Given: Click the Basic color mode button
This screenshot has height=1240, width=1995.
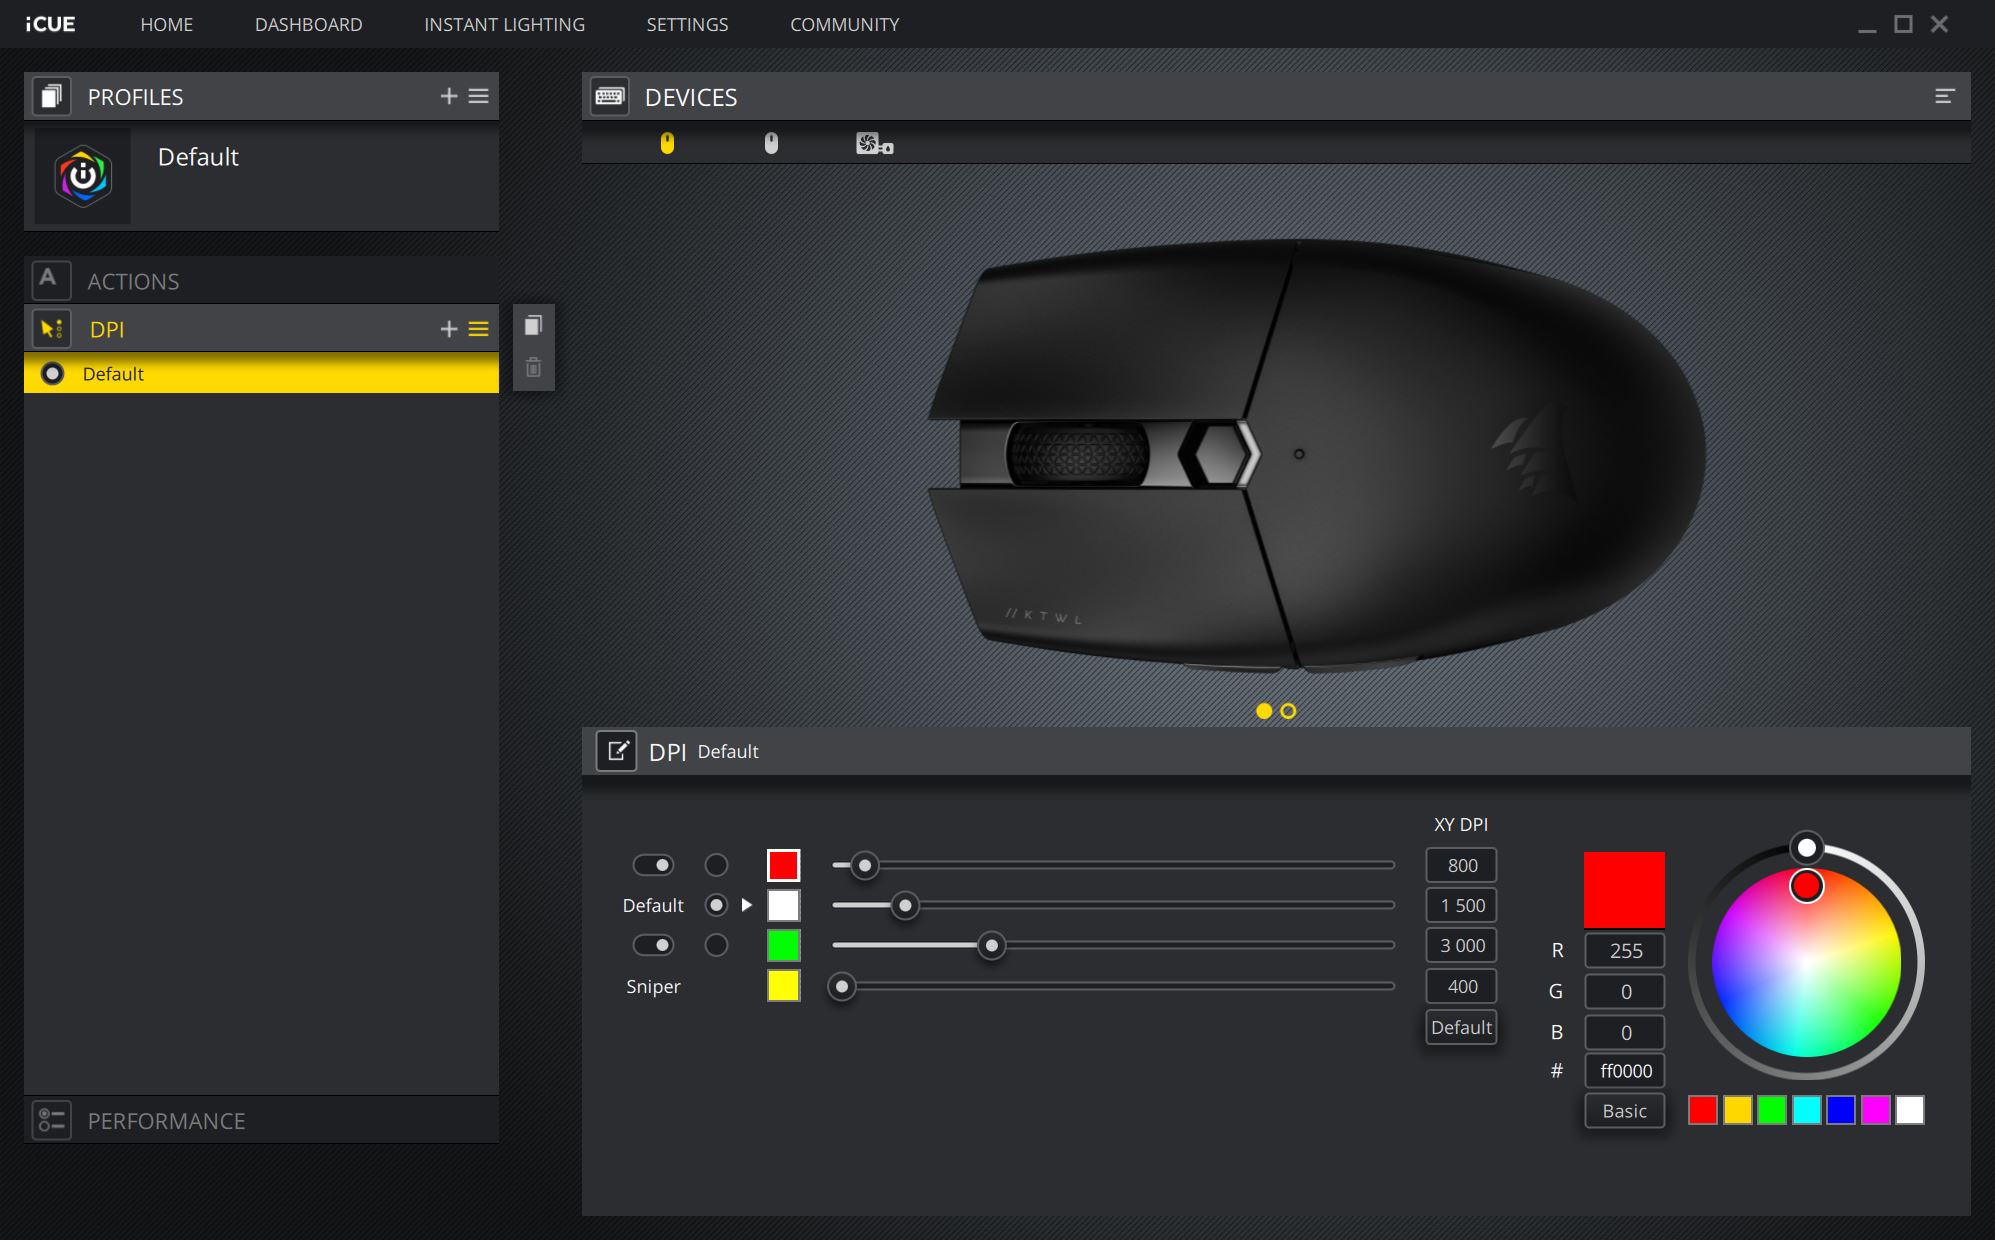Looking at the screenshot, I should (1625, 1111).
